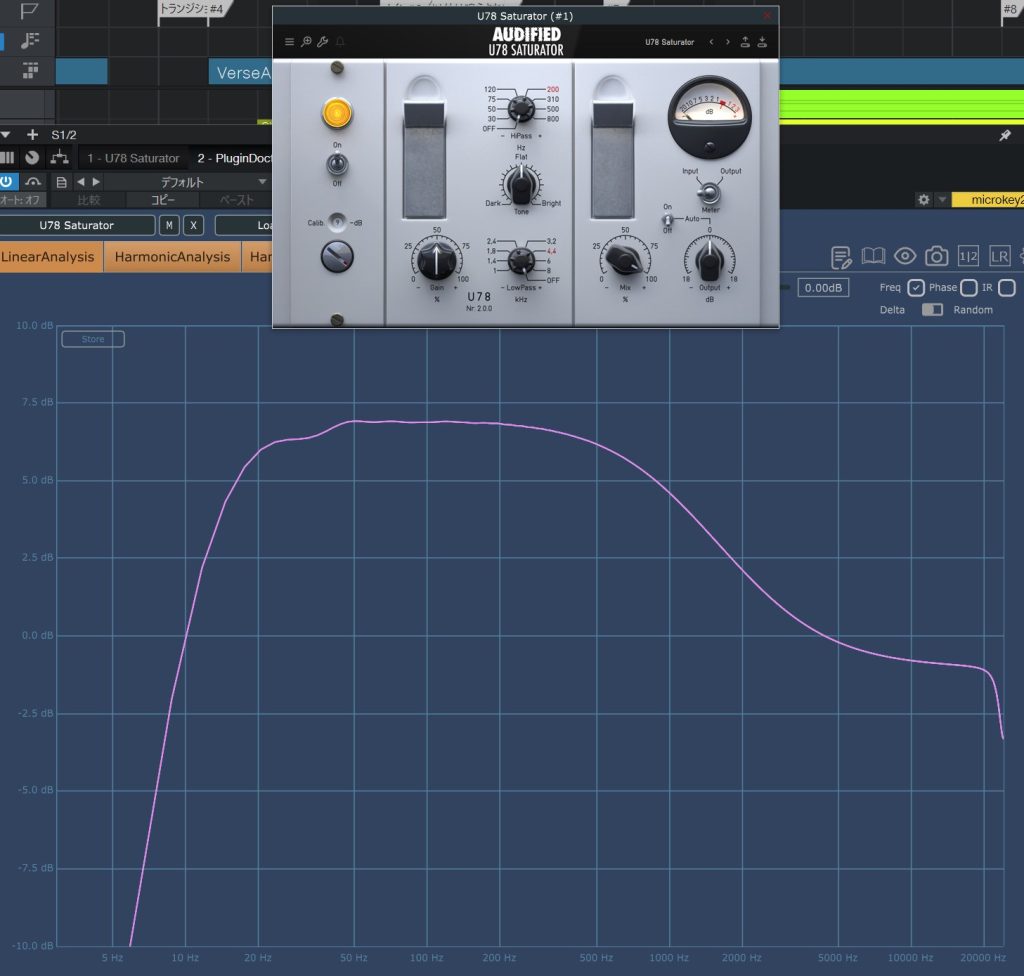This screenshot has width=1024, height=976.
Task: Click the LR channel icon
Action: [x=1000, y=257]
